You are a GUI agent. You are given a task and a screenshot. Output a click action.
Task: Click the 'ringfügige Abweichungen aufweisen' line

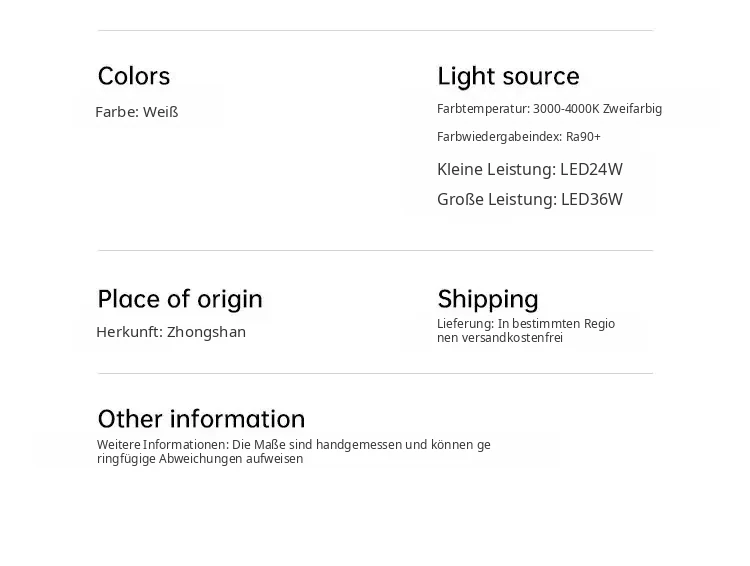click(x=200, y=459)
